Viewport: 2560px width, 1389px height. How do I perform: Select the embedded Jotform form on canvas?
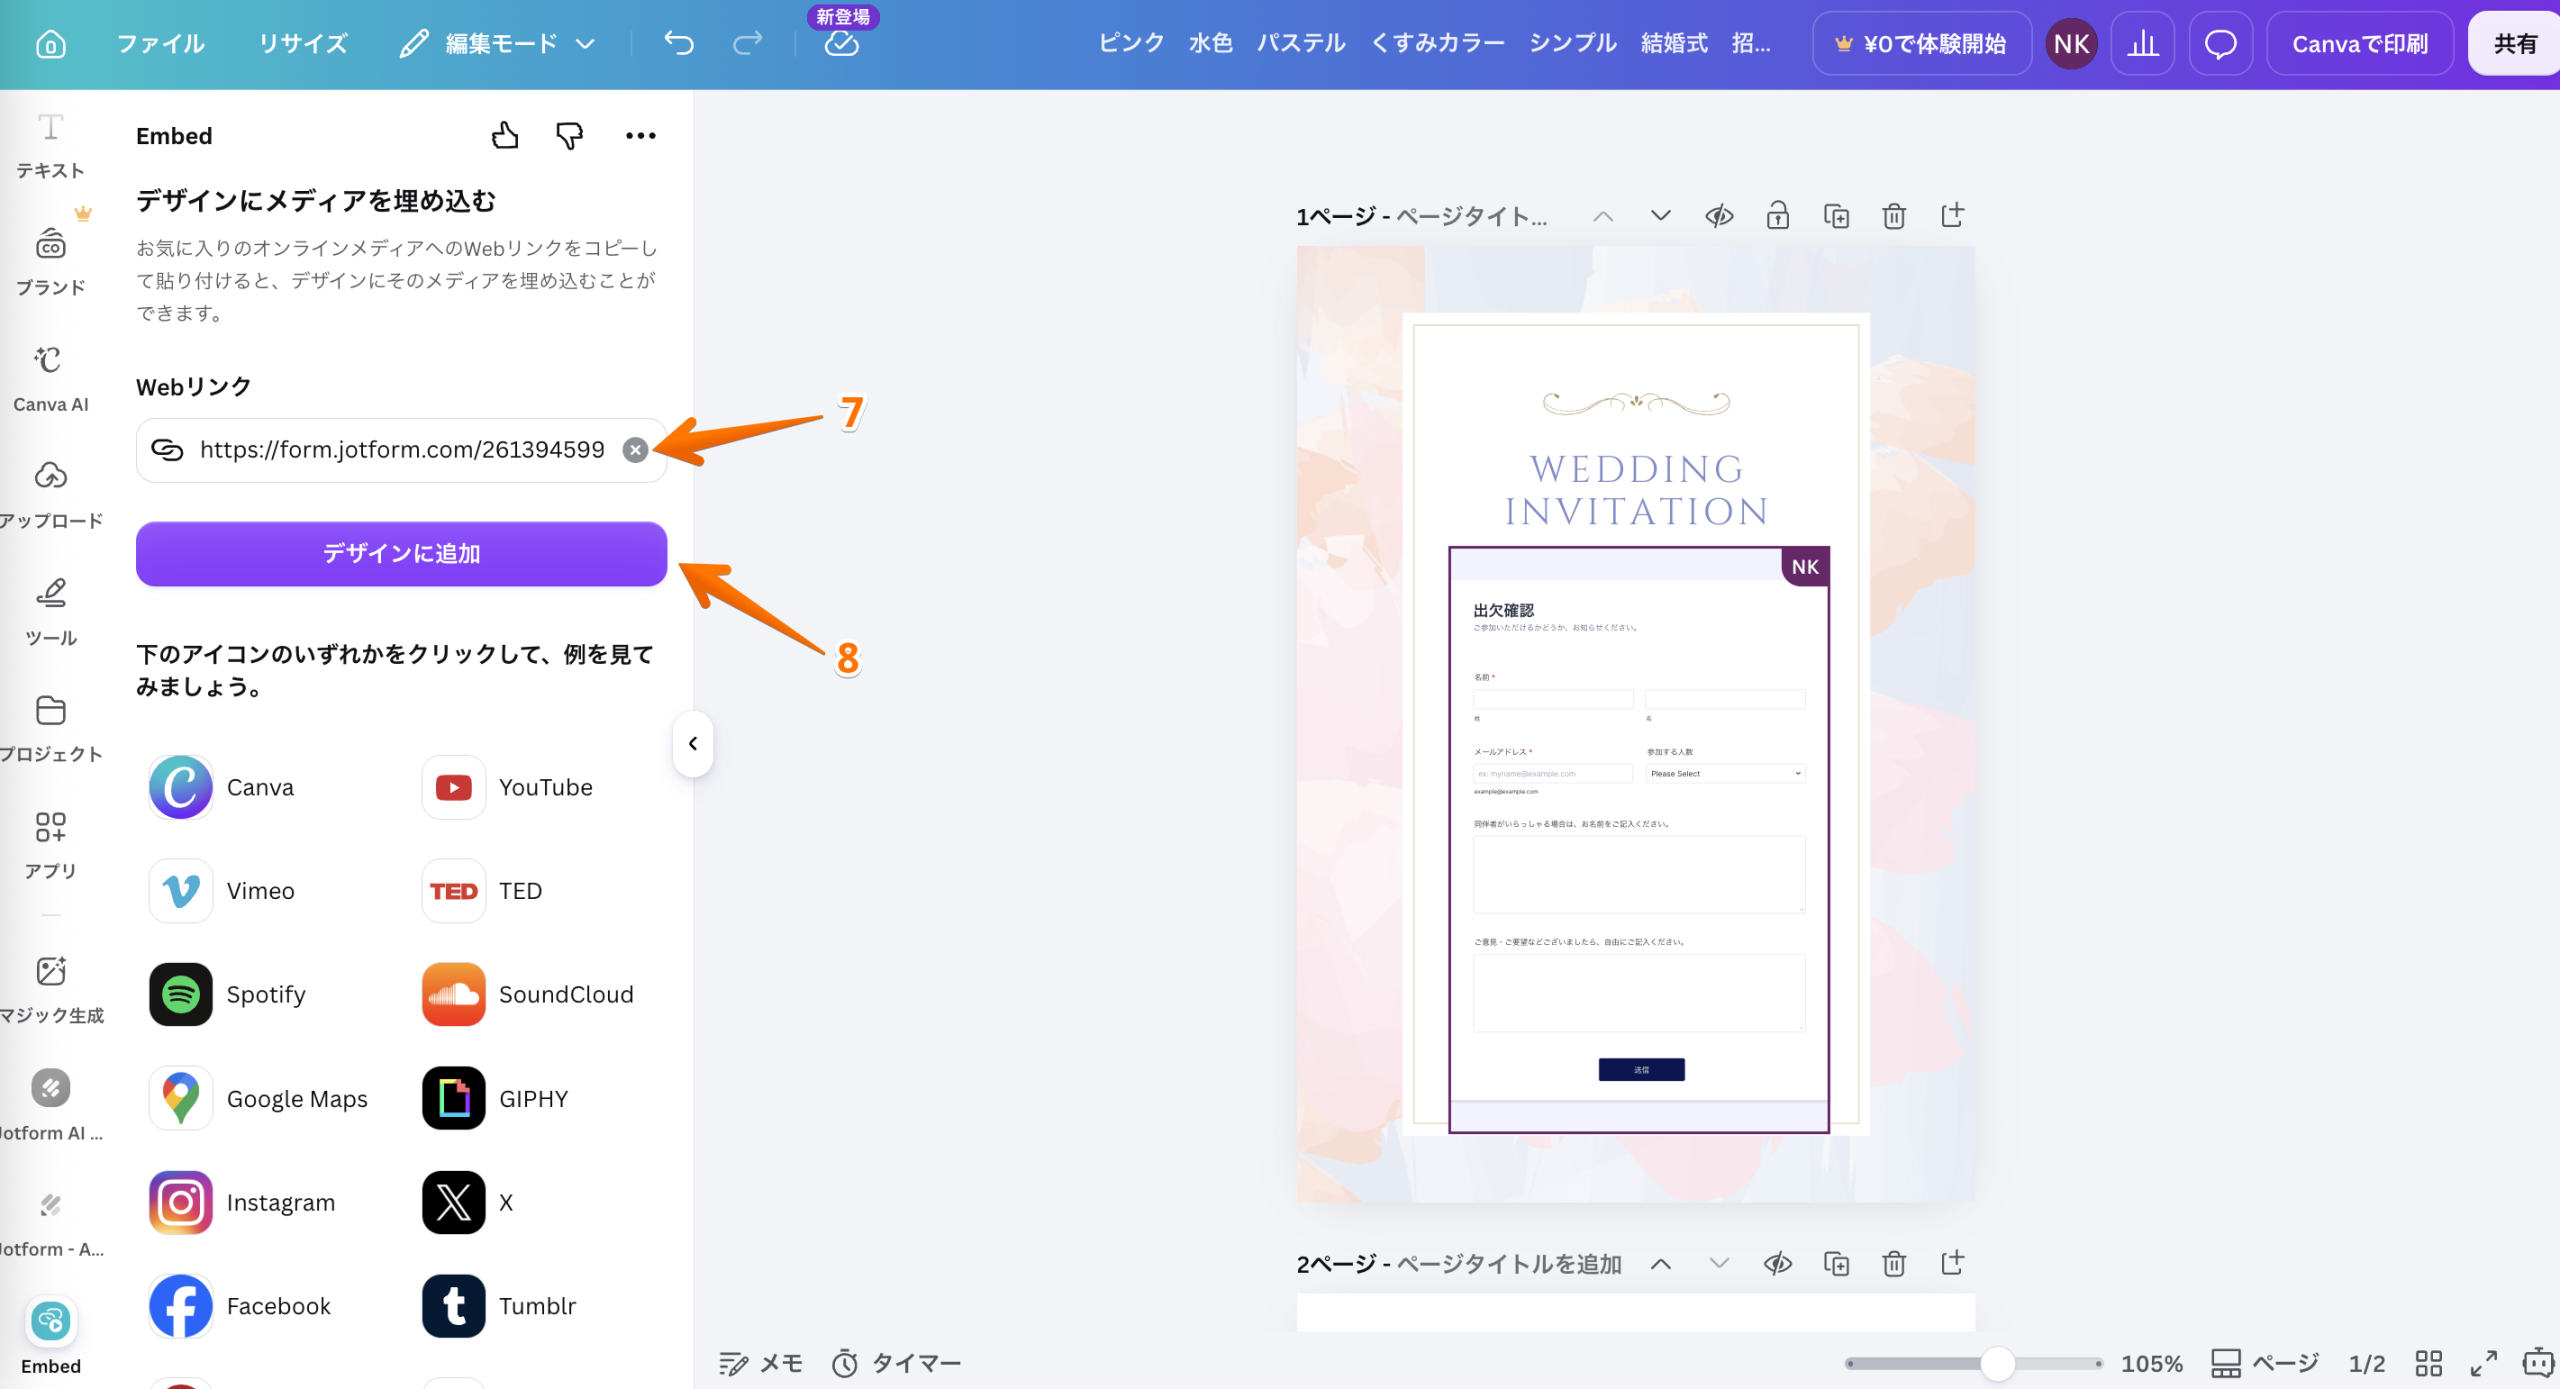coord(1638,839)
